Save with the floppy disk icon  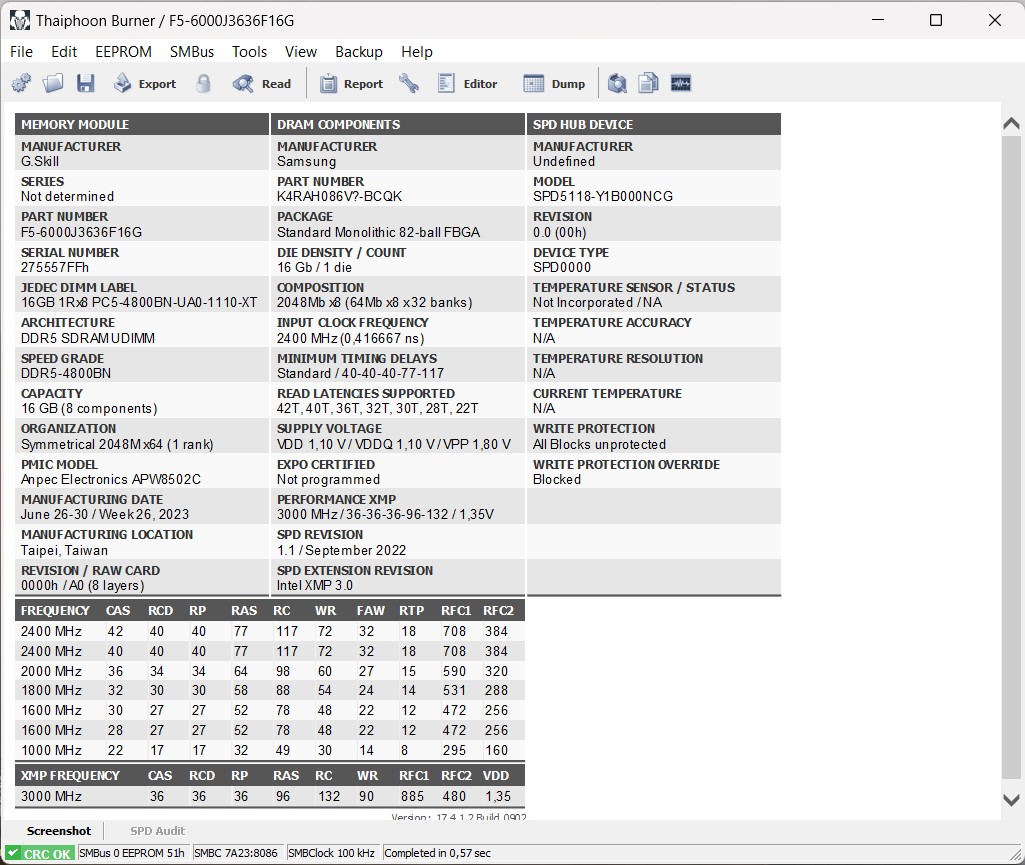click(x=86, y=83)
